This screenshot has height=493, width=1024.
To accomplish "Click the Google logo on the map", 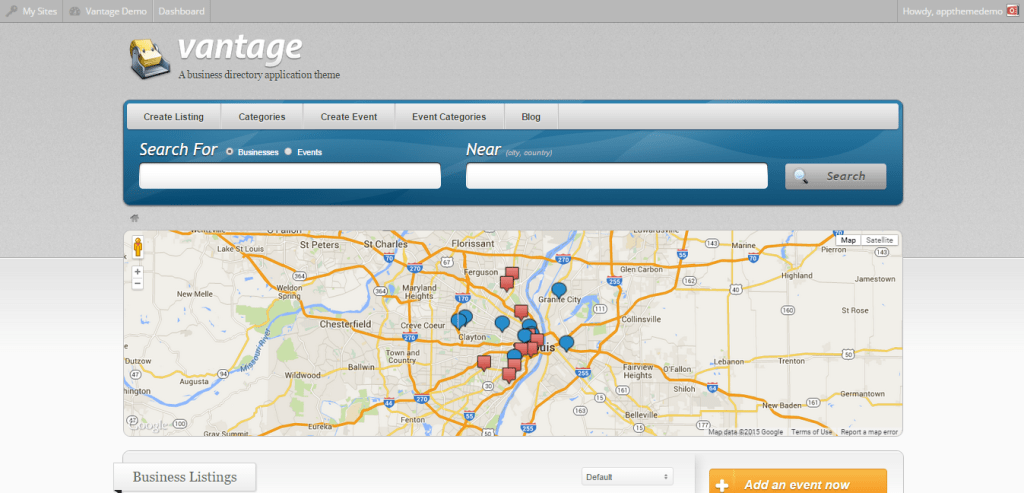I will click(x=148, y=426).
